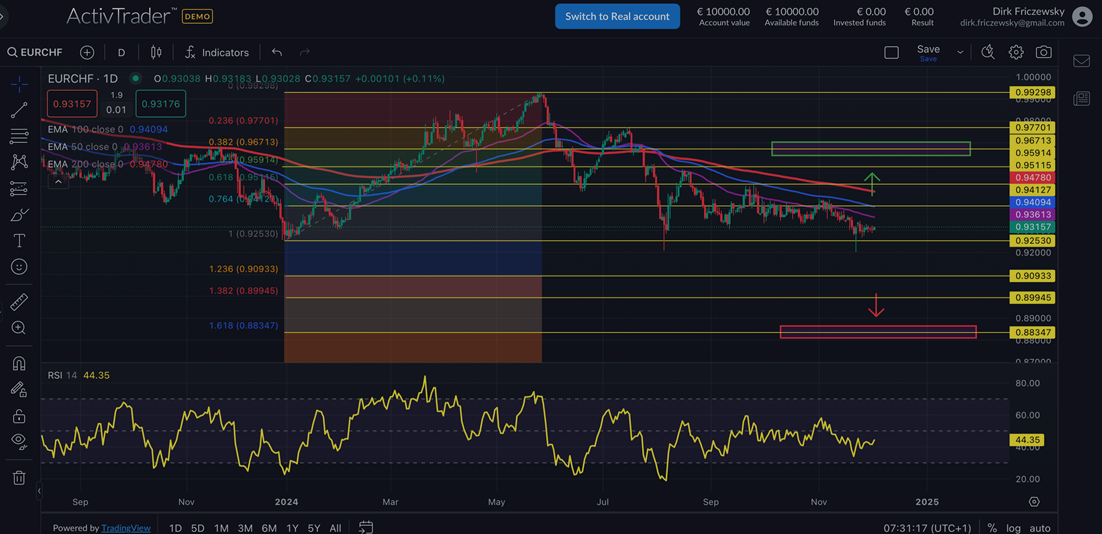This screenshot has width=1102, height=534.
Task: Click the trash icon to remove drawings
Action: [x=19, y=478]
